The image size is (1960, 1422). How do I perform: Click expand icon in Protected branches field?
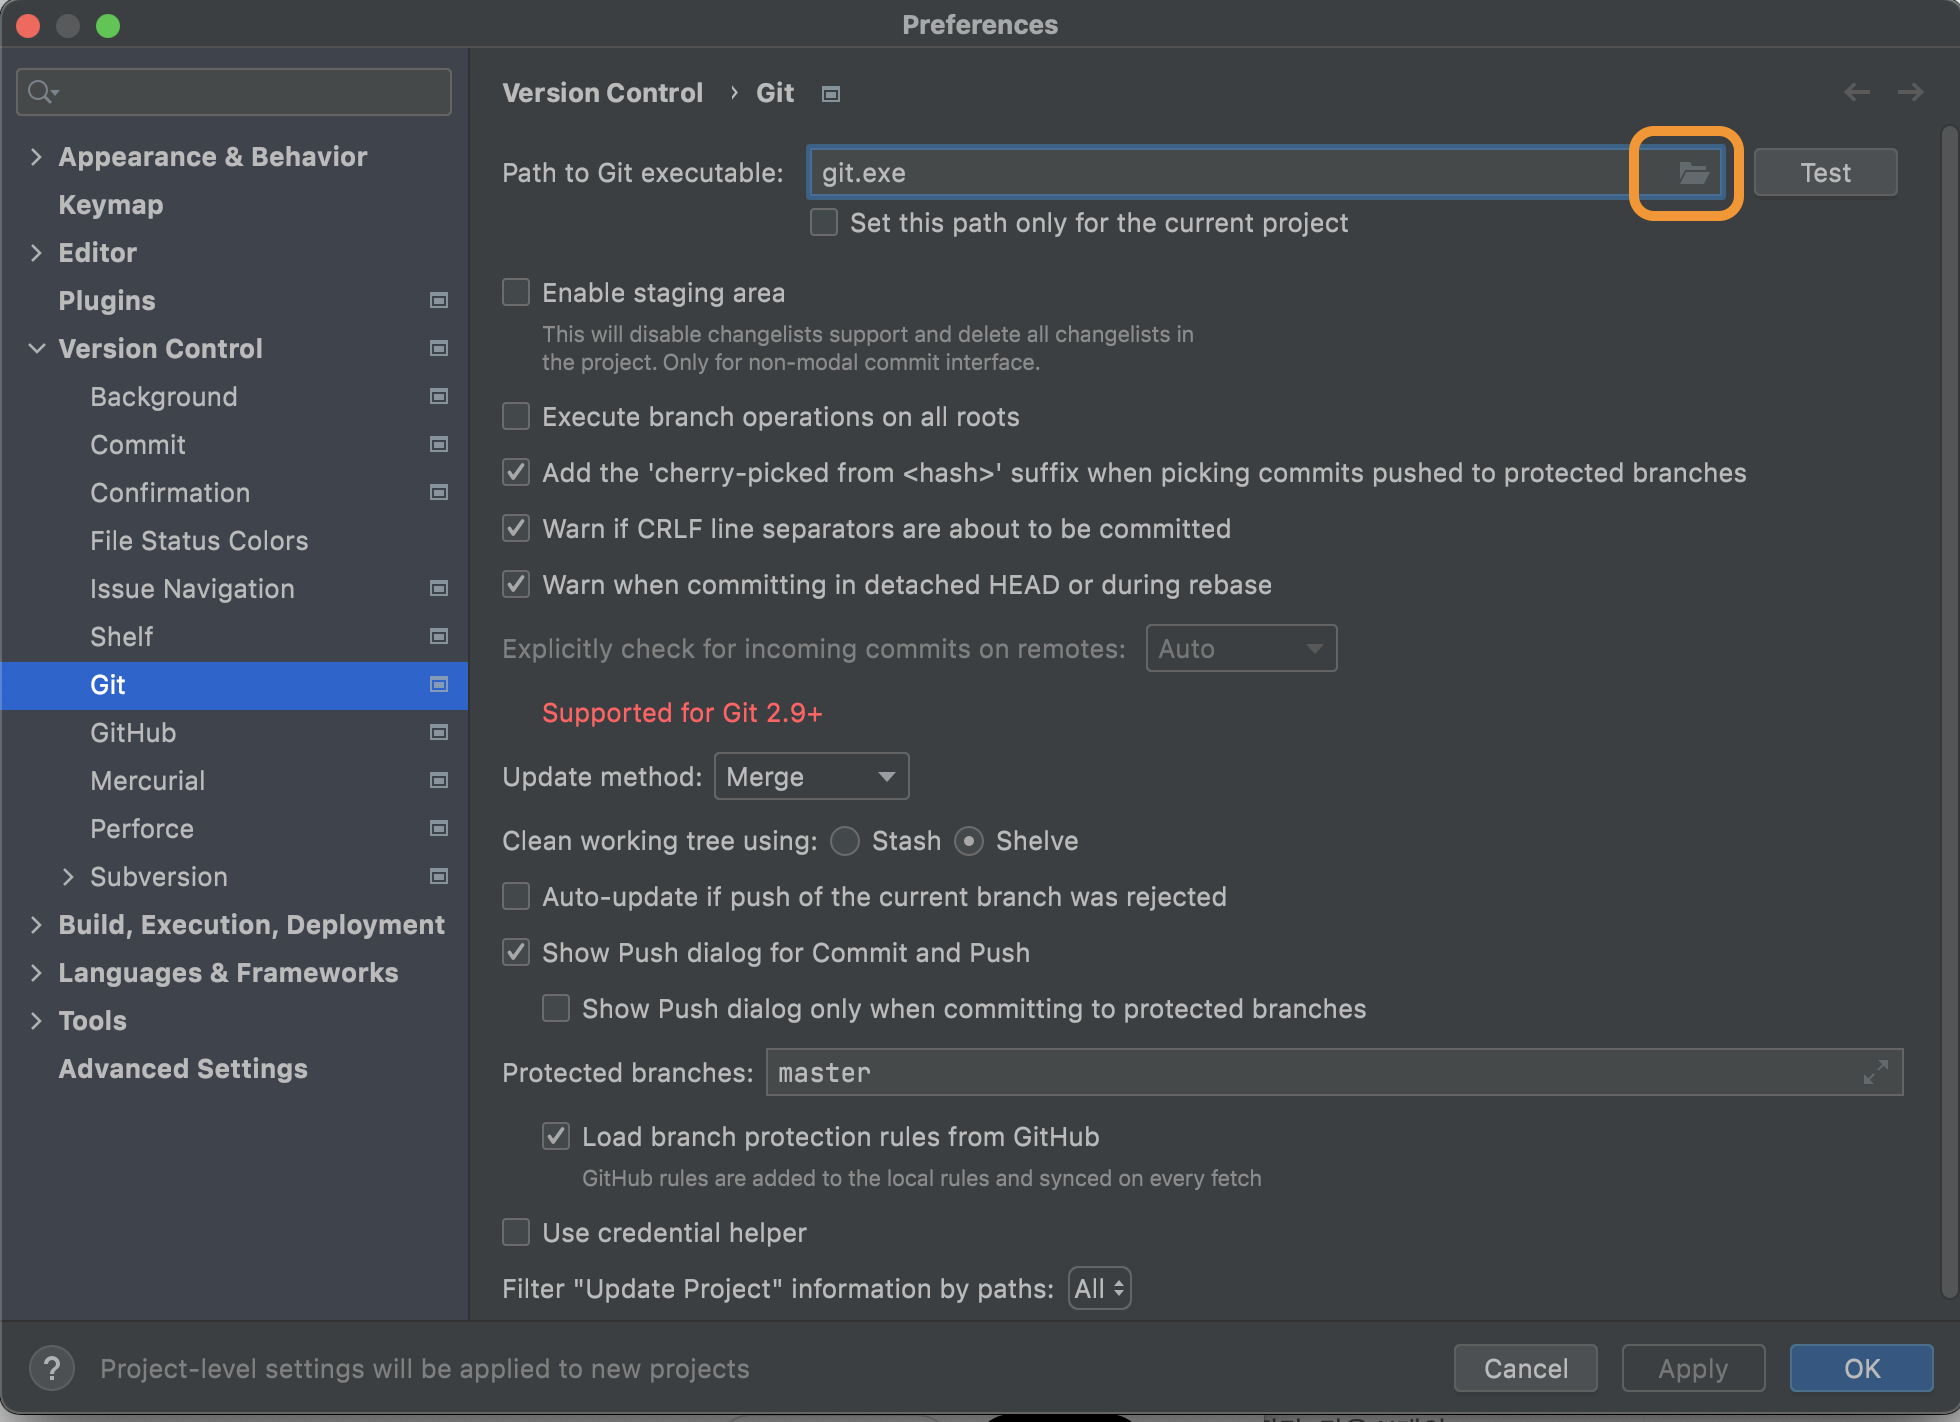click(x=1875, y=1073)
